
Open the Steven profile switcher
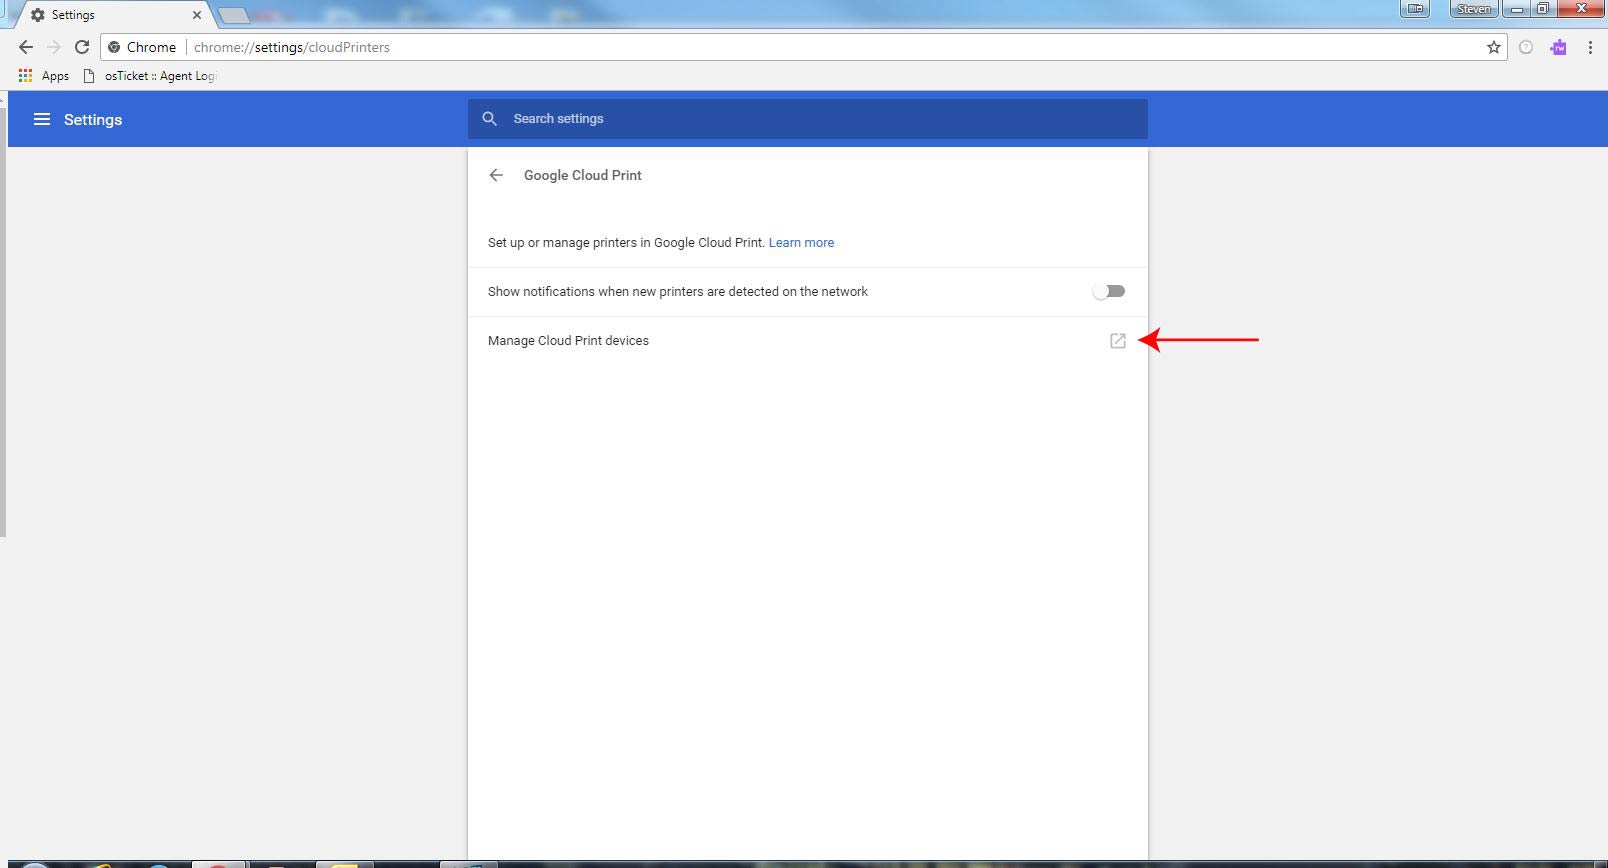[x=1473, y=9]
